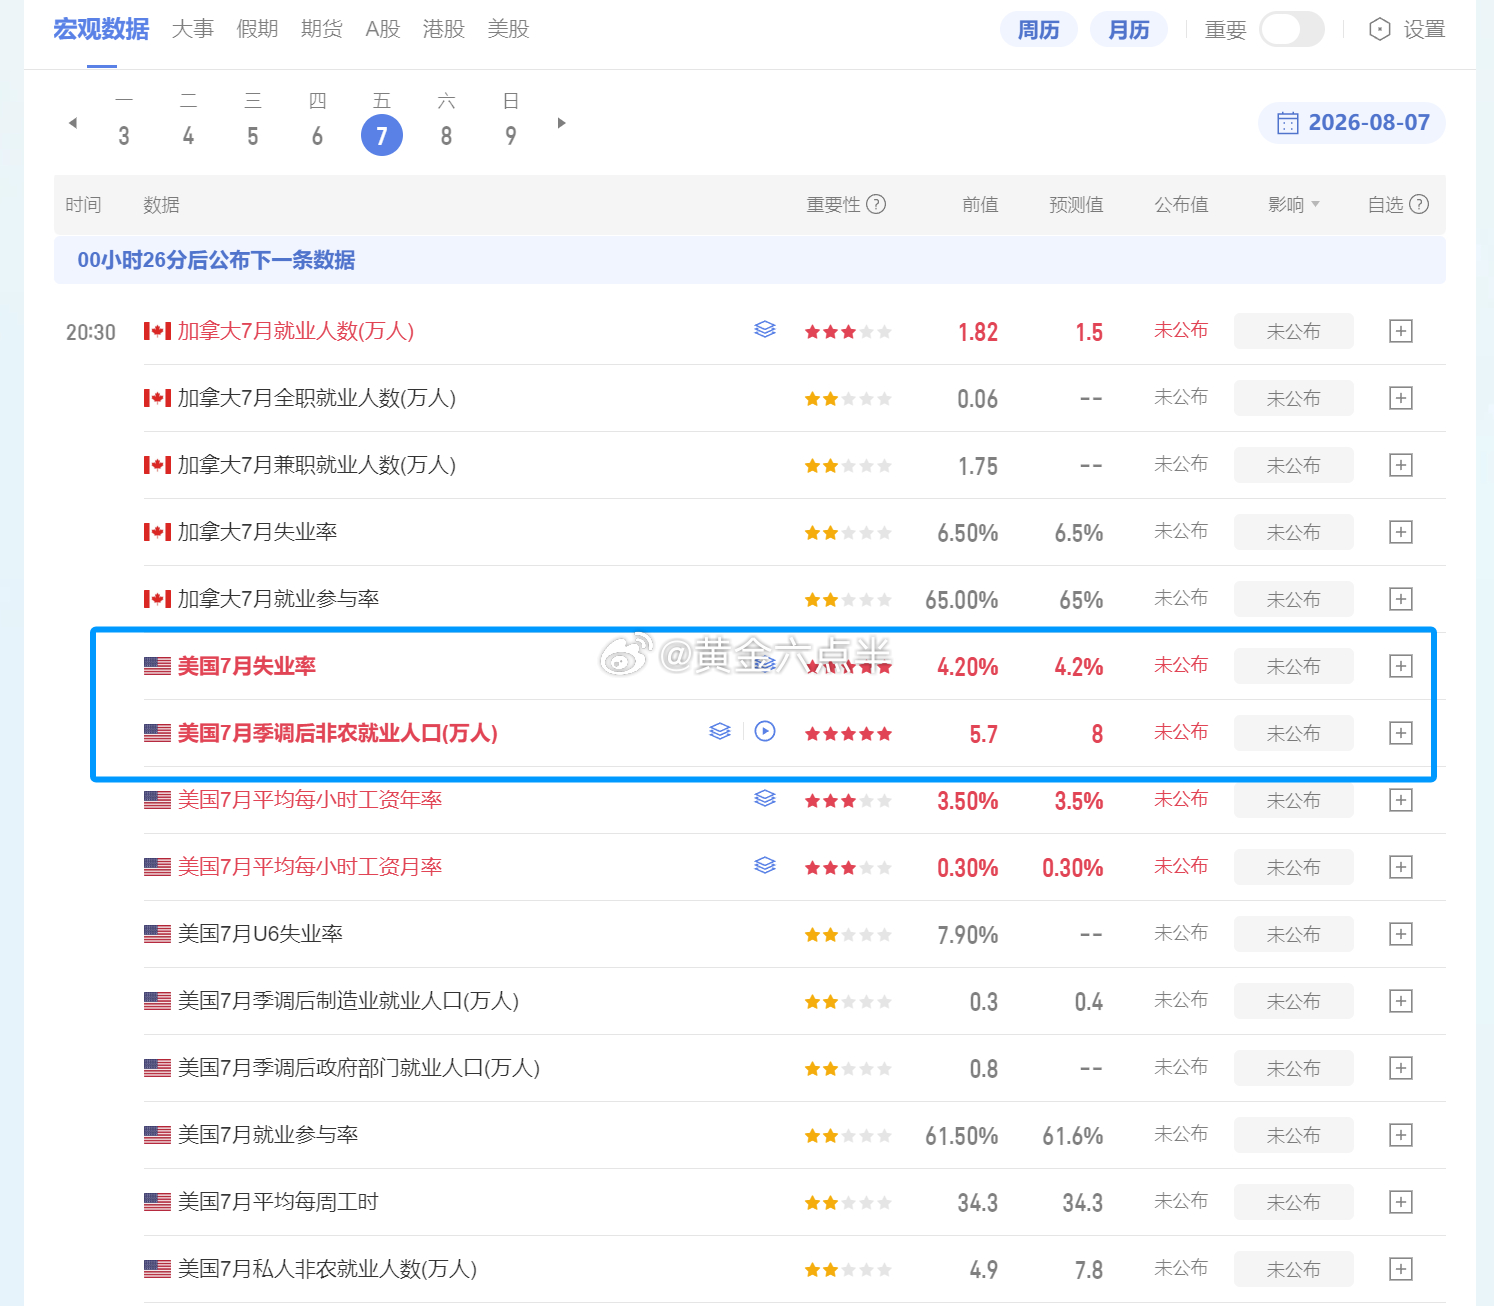Click 未公布 impact button for 美国7月失业率
This screenshot has width=1494, height=1306.
(x=1294, y=666)
